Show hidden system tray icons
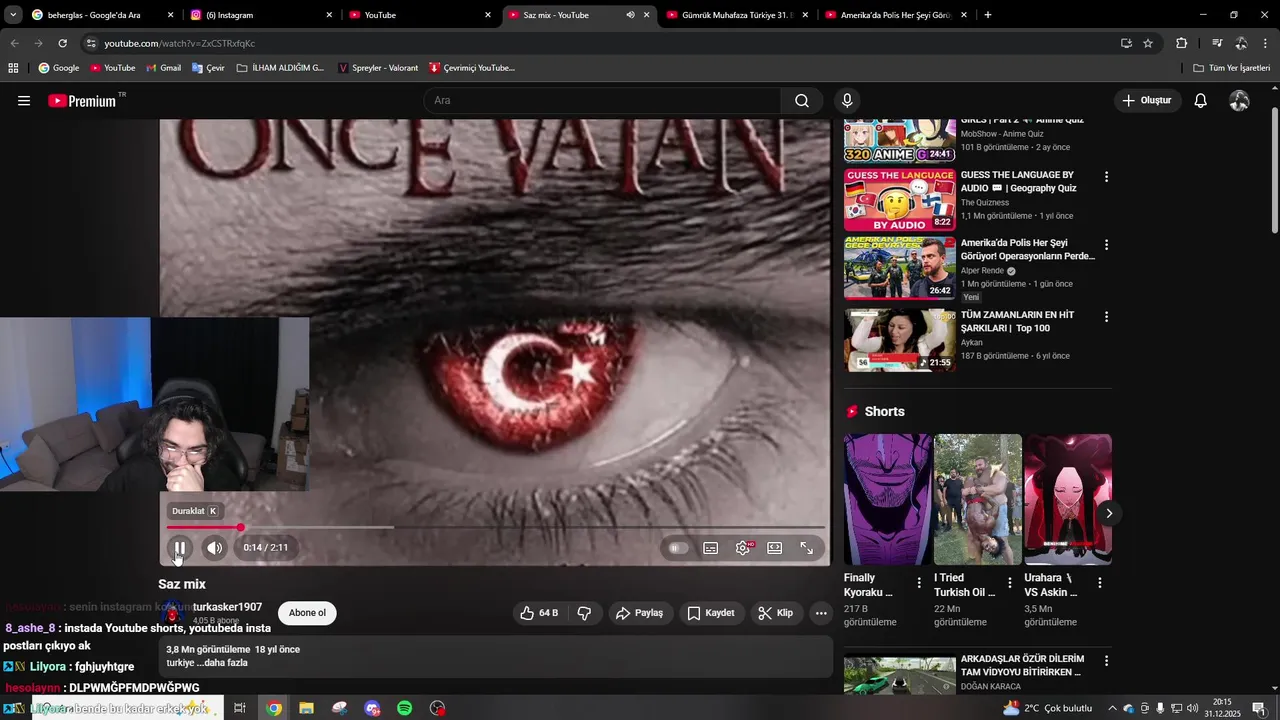Screen dimensions: 1280x720 click(1112, 708)
